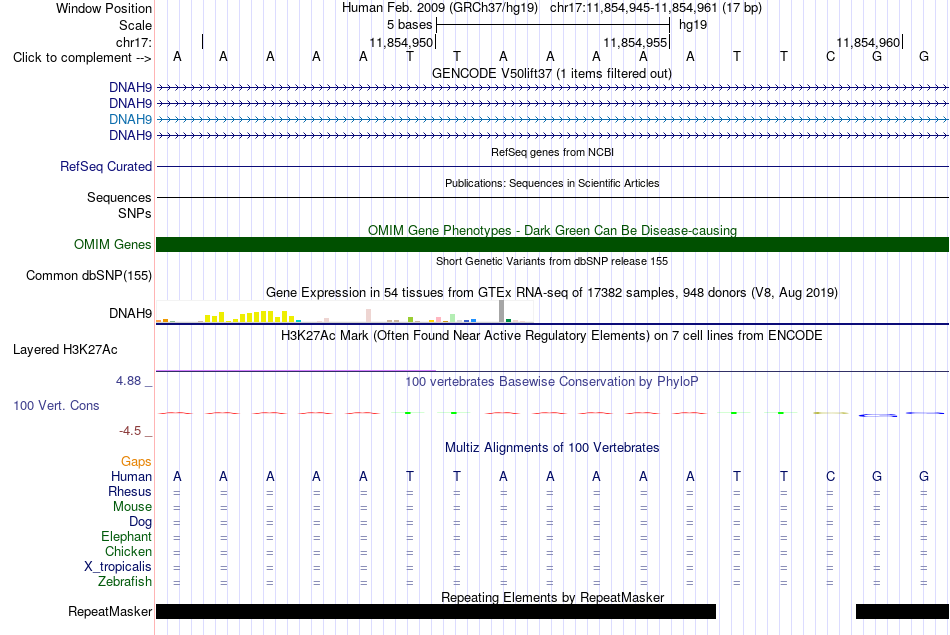Click the purple Layered H3K27Ac signal line
This screenshot has height=635, width=950.
296,371
